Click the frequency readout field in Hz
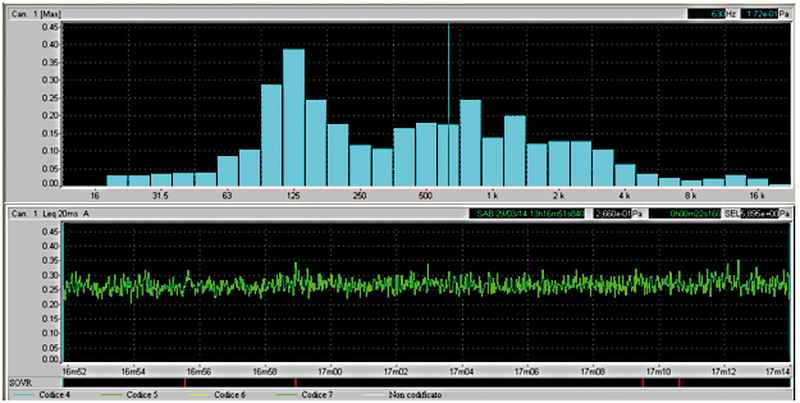800x403 pixels. coord(706,14)
